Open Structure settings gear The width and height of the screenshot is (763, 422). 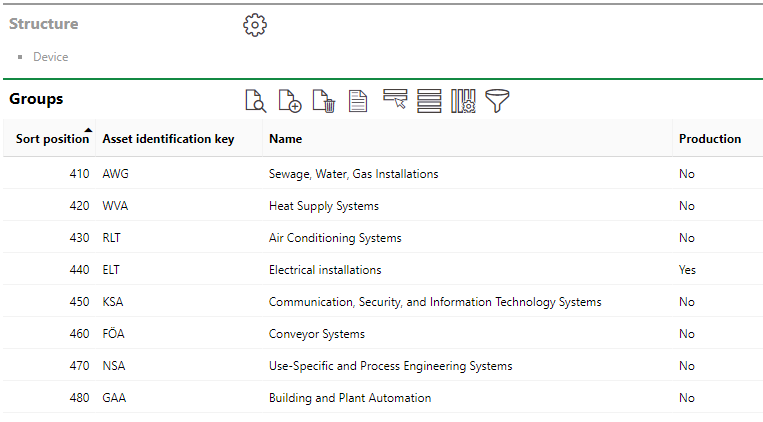tap(255, 25)
